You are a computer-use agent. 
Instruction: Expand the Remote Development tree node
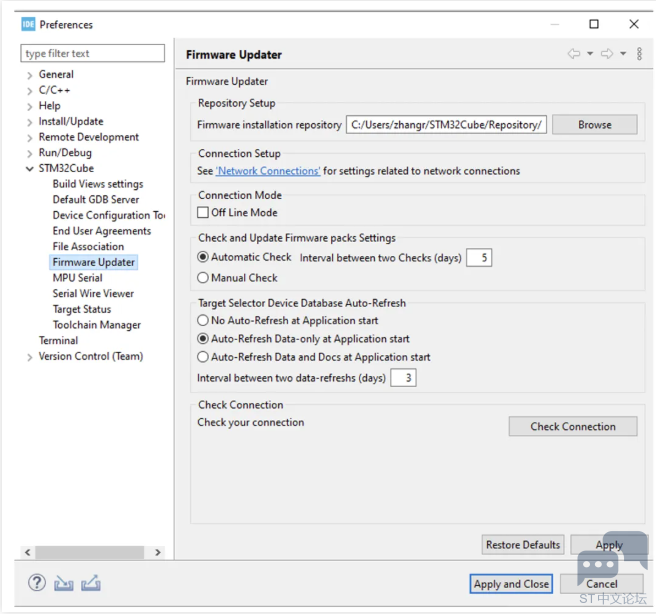click(x=29, y=138)
